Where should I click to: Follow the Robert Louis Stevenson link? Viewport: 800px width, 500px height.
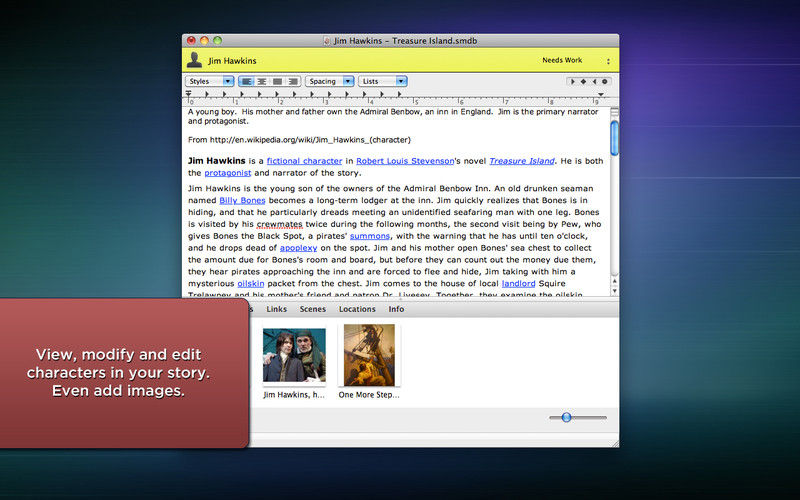405,161
